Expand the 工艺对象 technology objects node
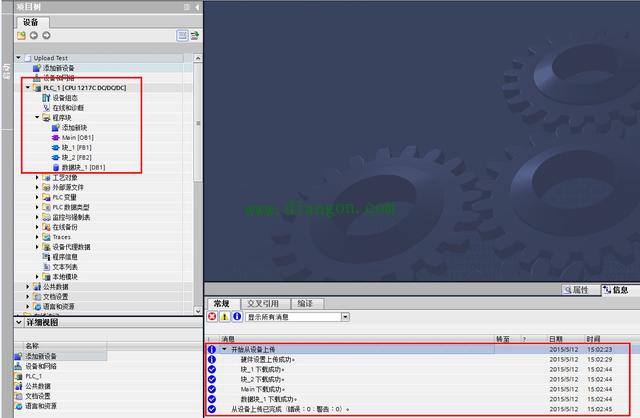 [38, 177]
